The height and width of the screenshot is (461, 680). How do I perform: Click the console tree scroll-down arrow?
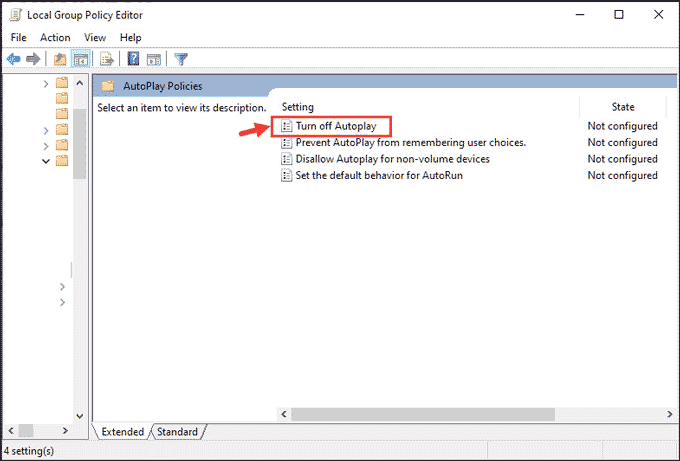[x=80, y=416]
